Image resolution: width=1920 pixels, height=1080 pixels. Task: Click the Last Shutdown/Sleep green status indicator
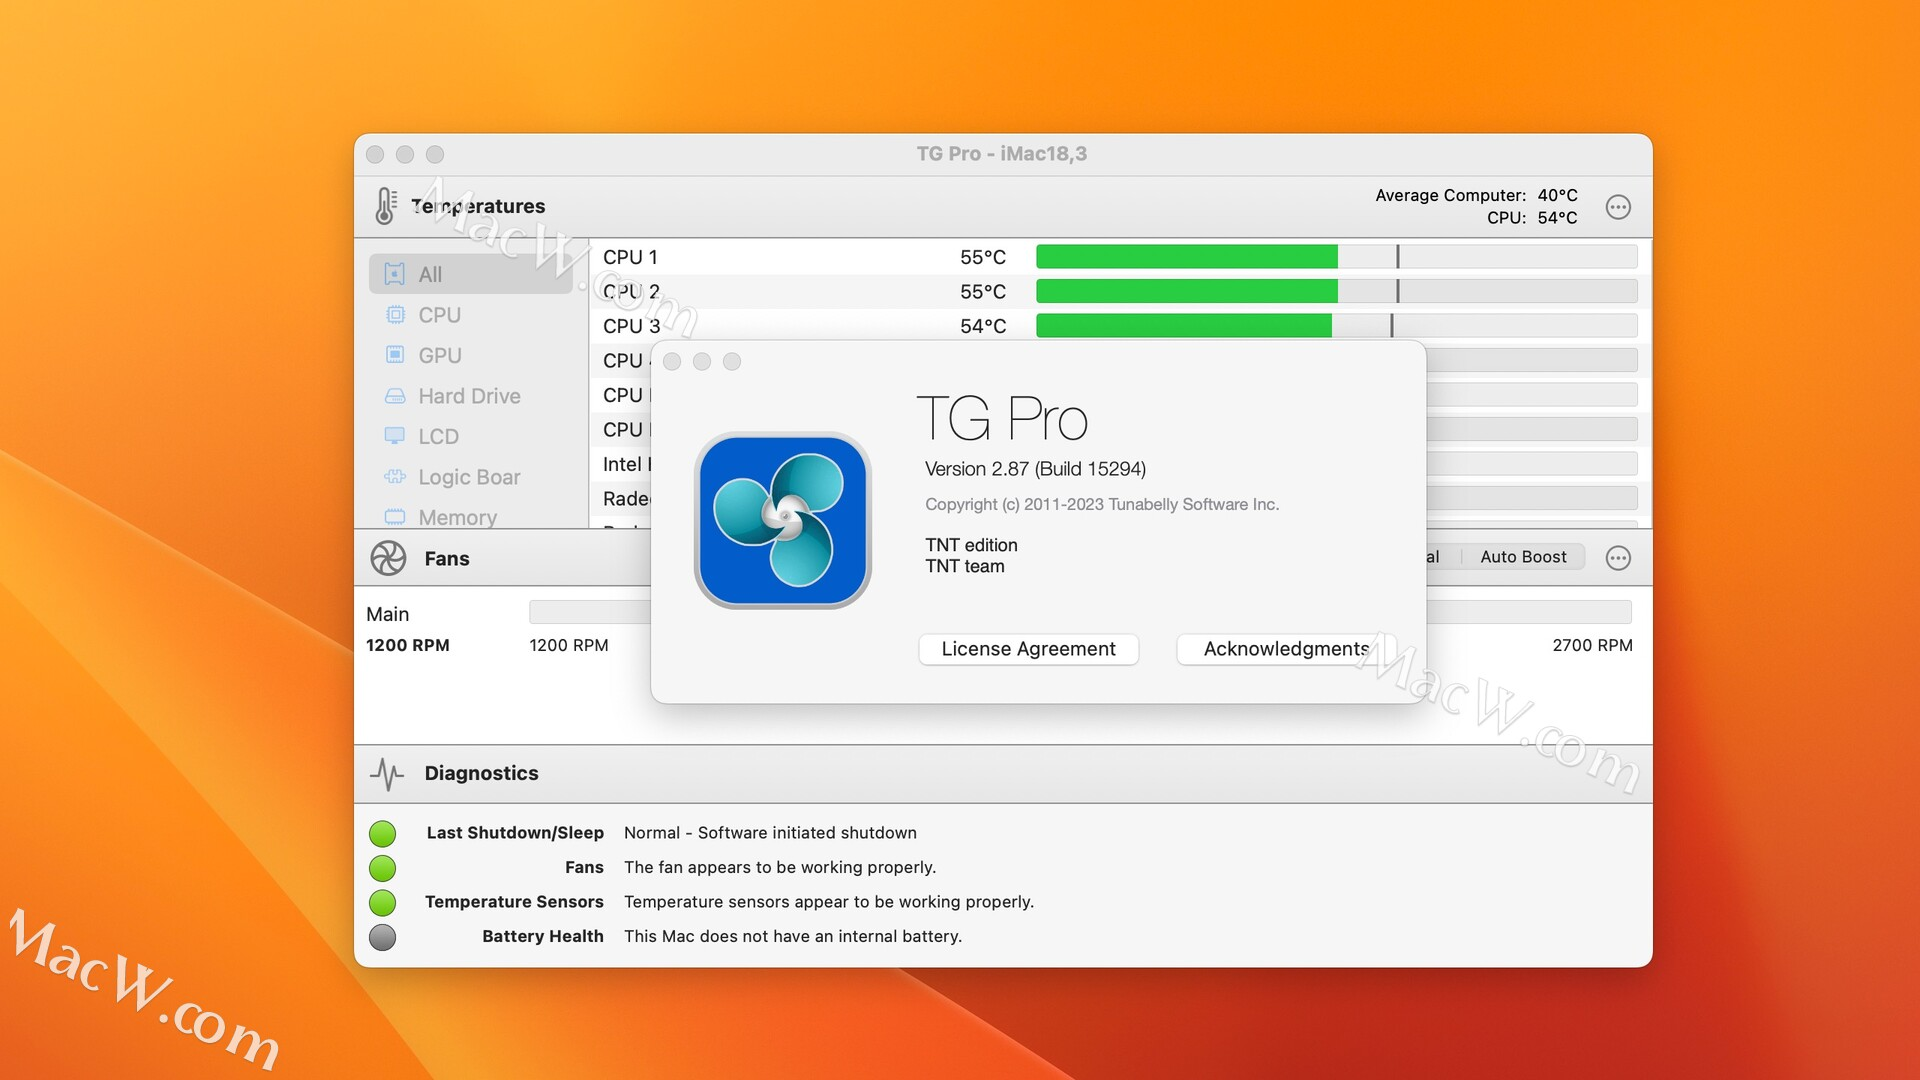[x=382, y=833]
